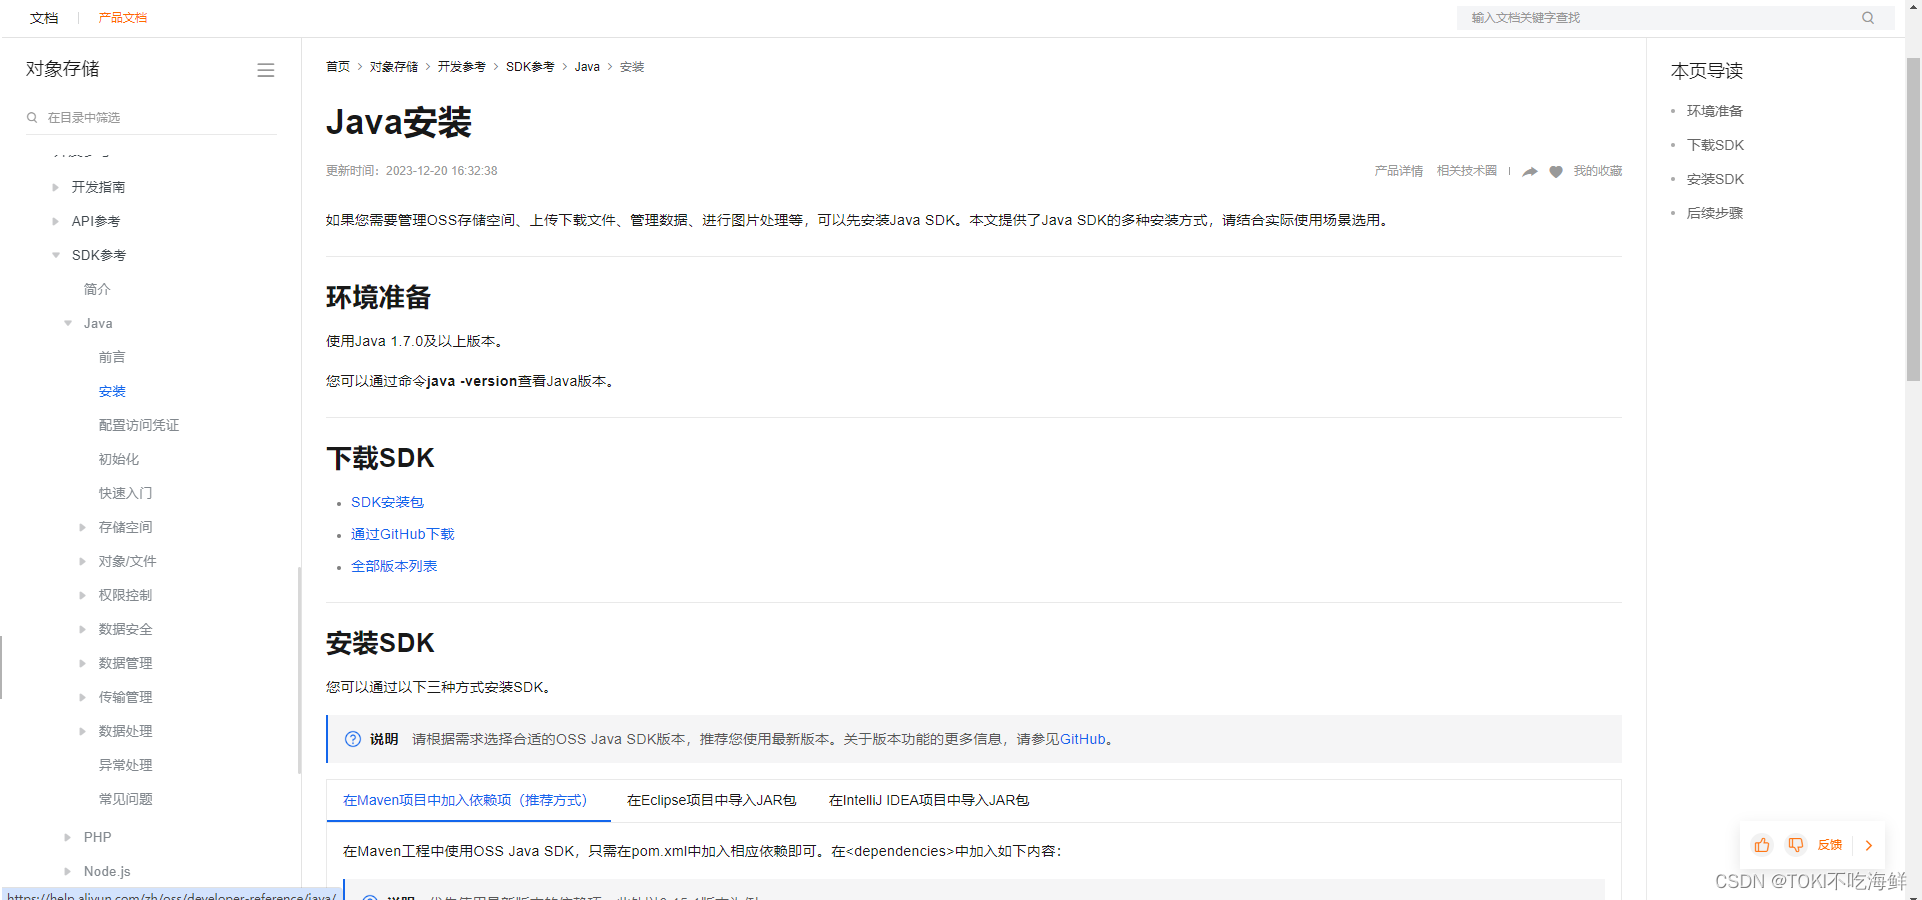Jump to 下载SDK in page guide
Screen dimensions: 1922x900
(x=1715, y=145)
